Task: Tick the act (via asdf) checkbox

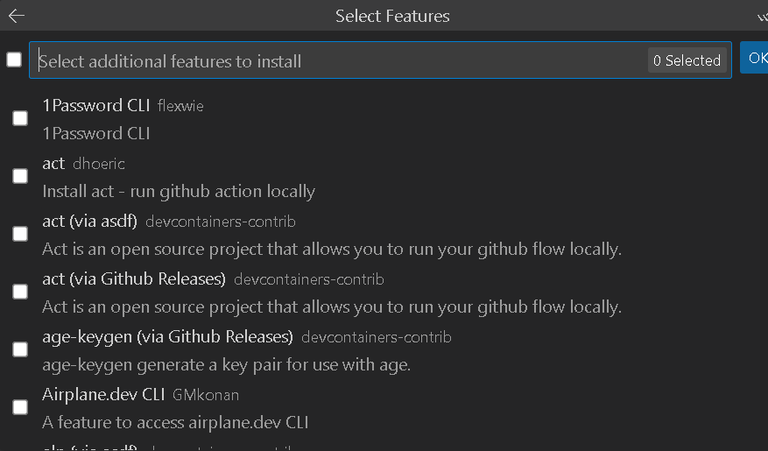Action: click(20, 234)
